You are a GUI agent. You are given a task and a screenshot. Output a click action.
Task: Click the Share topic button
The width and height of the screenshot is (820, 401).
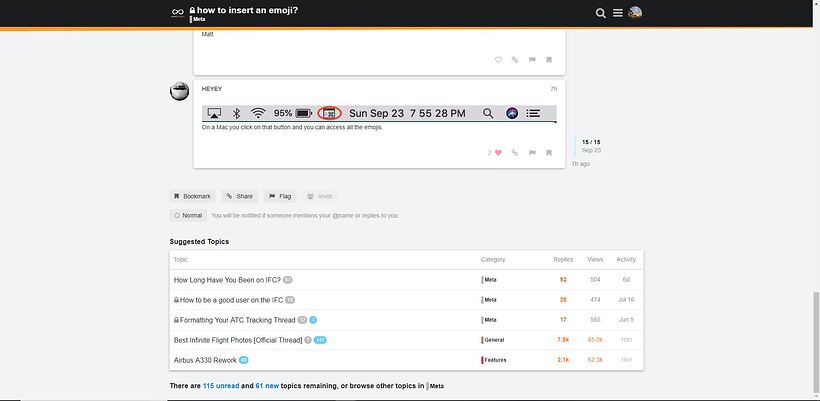click(240, 196)
